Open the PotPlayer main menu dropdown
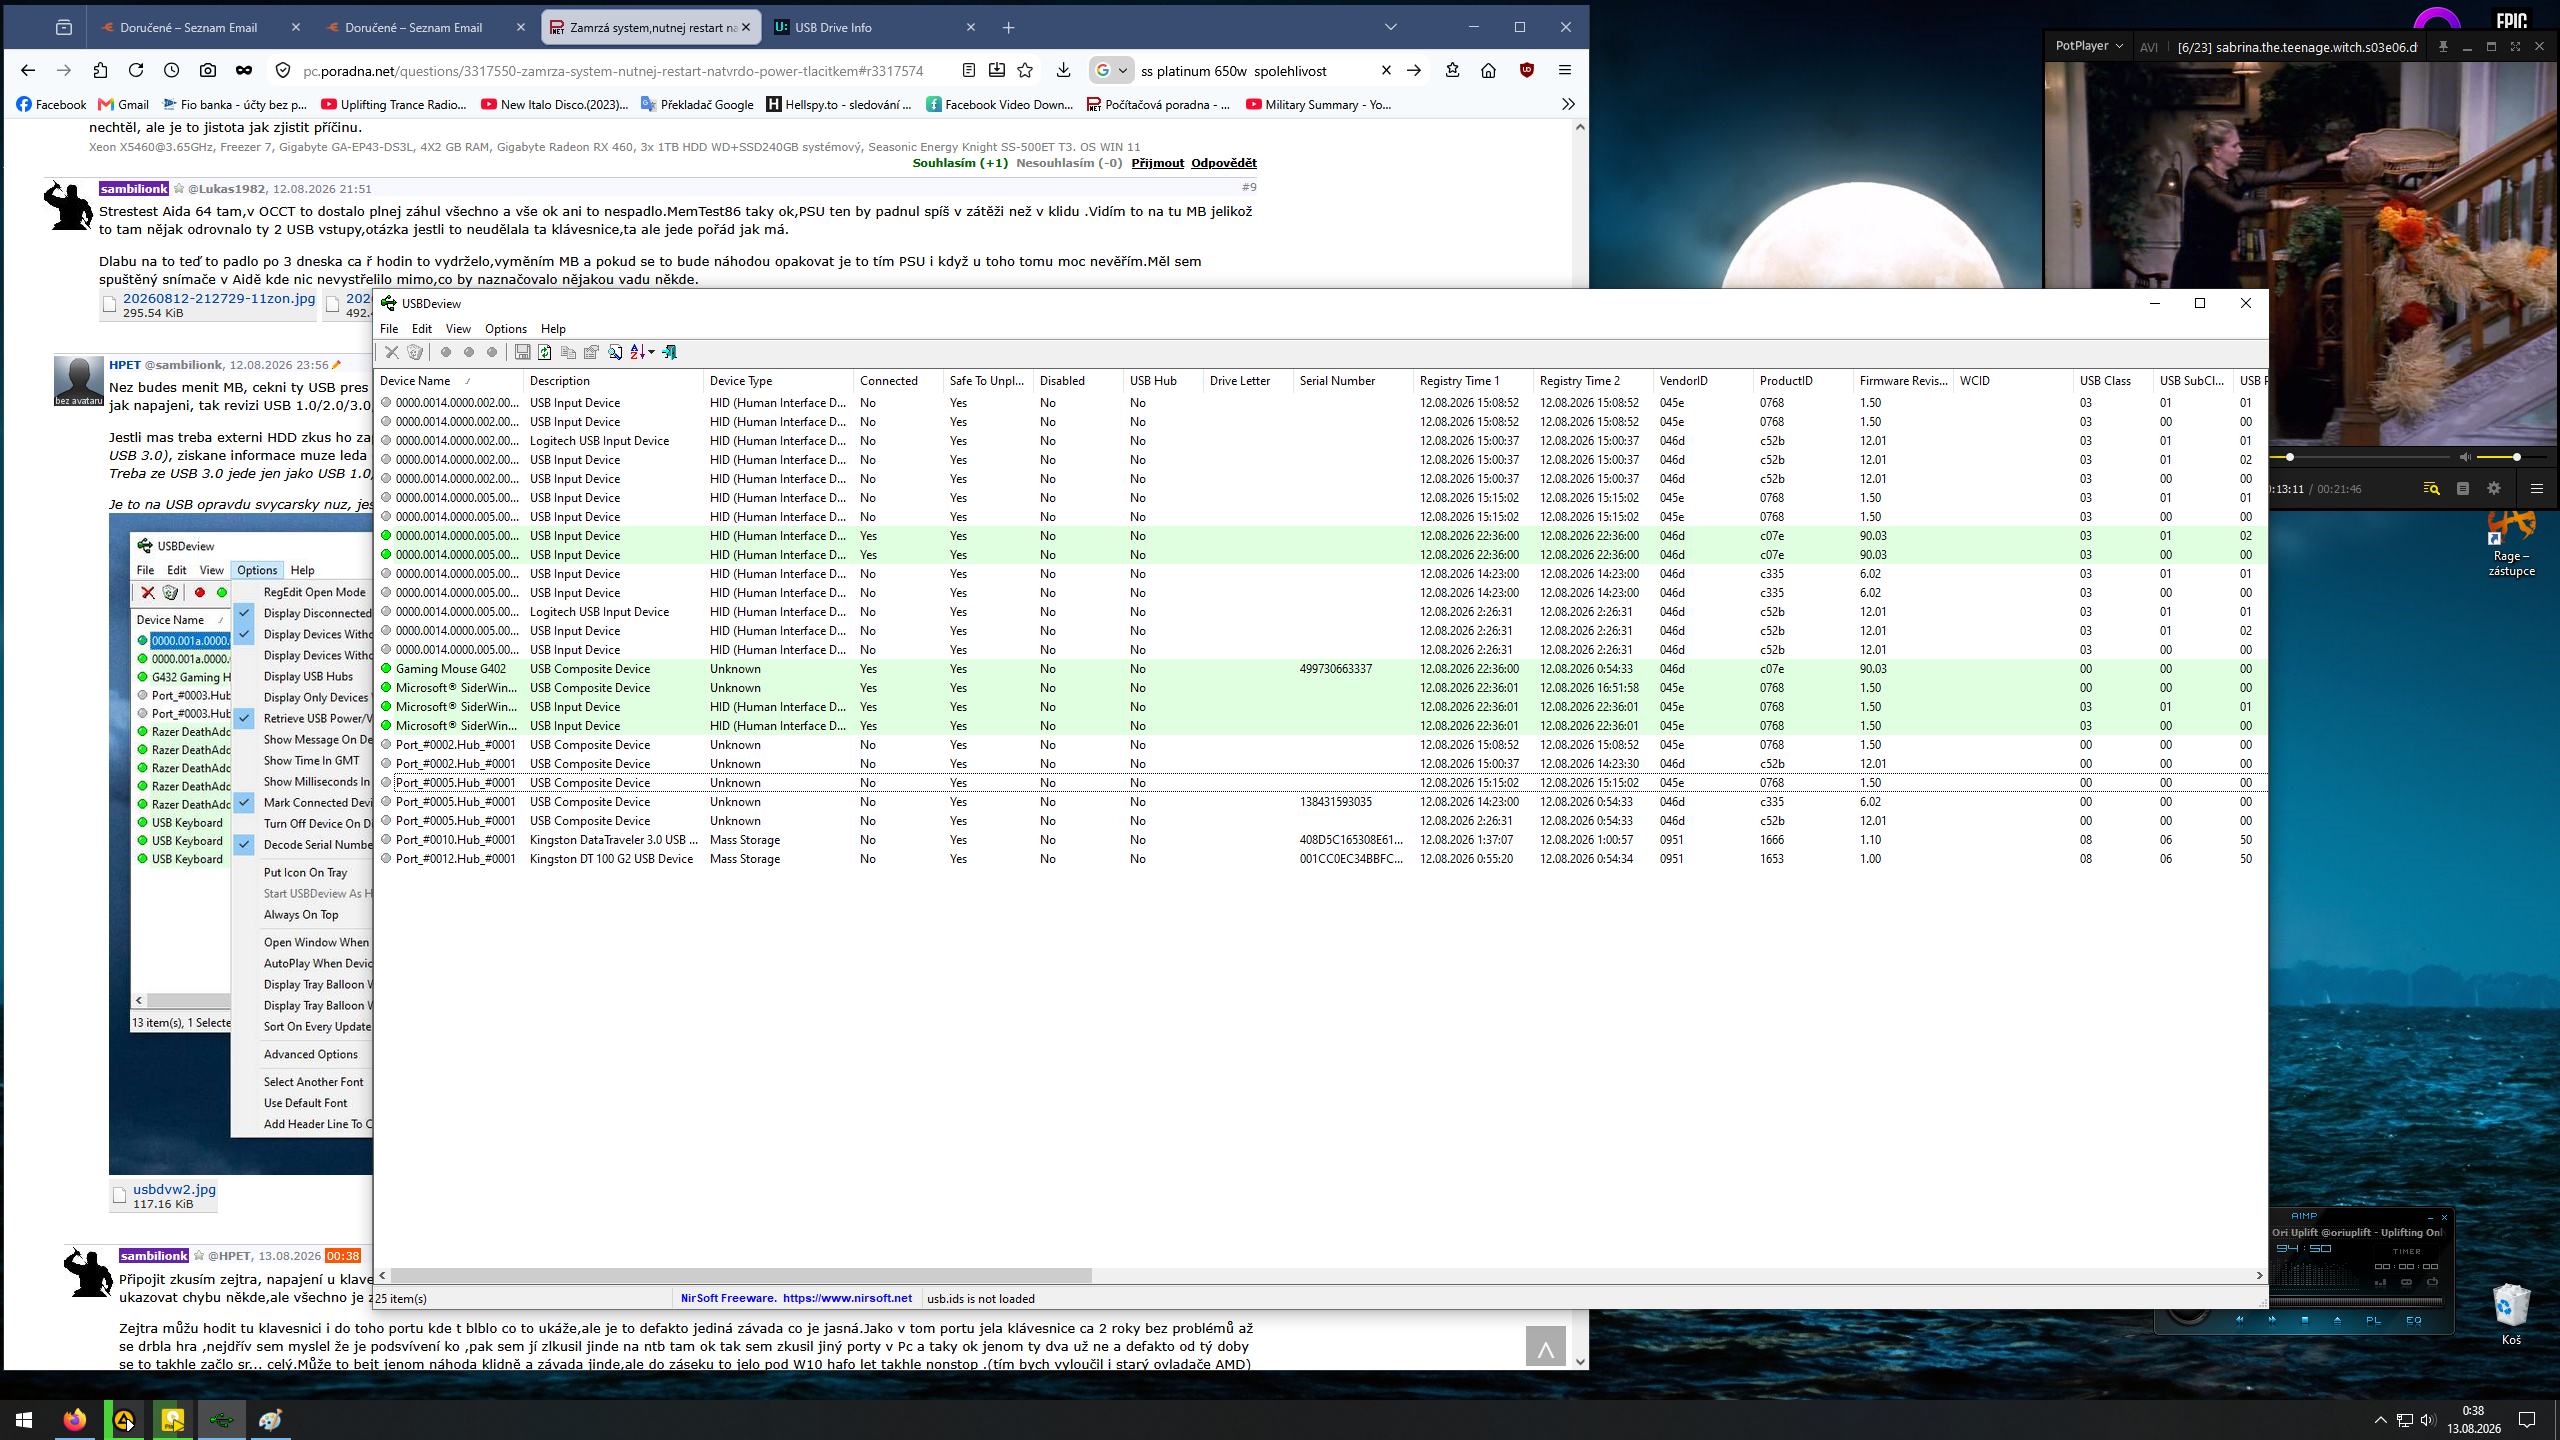This screenshot has height=1440, width=2560. coord(2089,46)
